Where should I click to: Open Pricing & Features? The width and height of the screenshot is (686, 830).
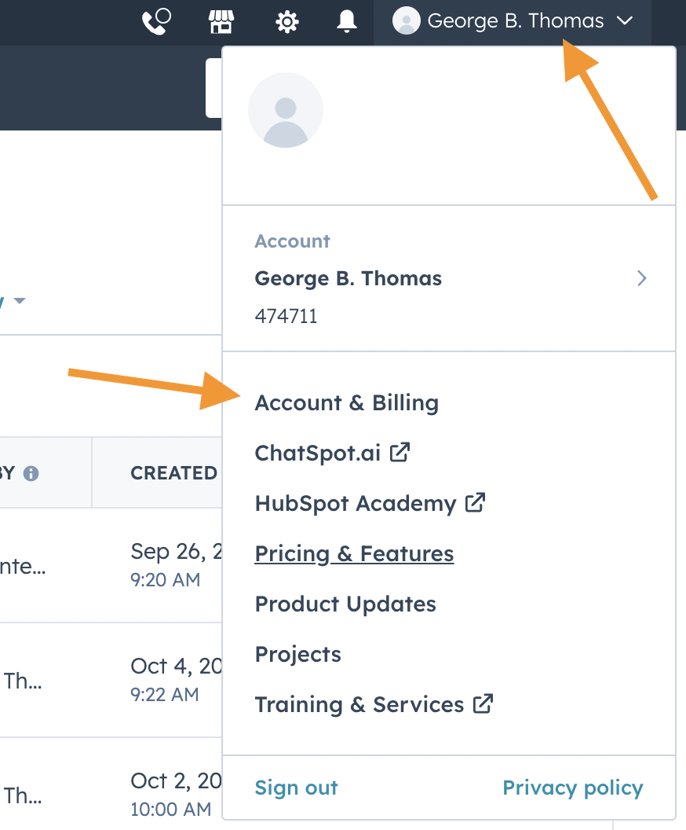point(354,553)
